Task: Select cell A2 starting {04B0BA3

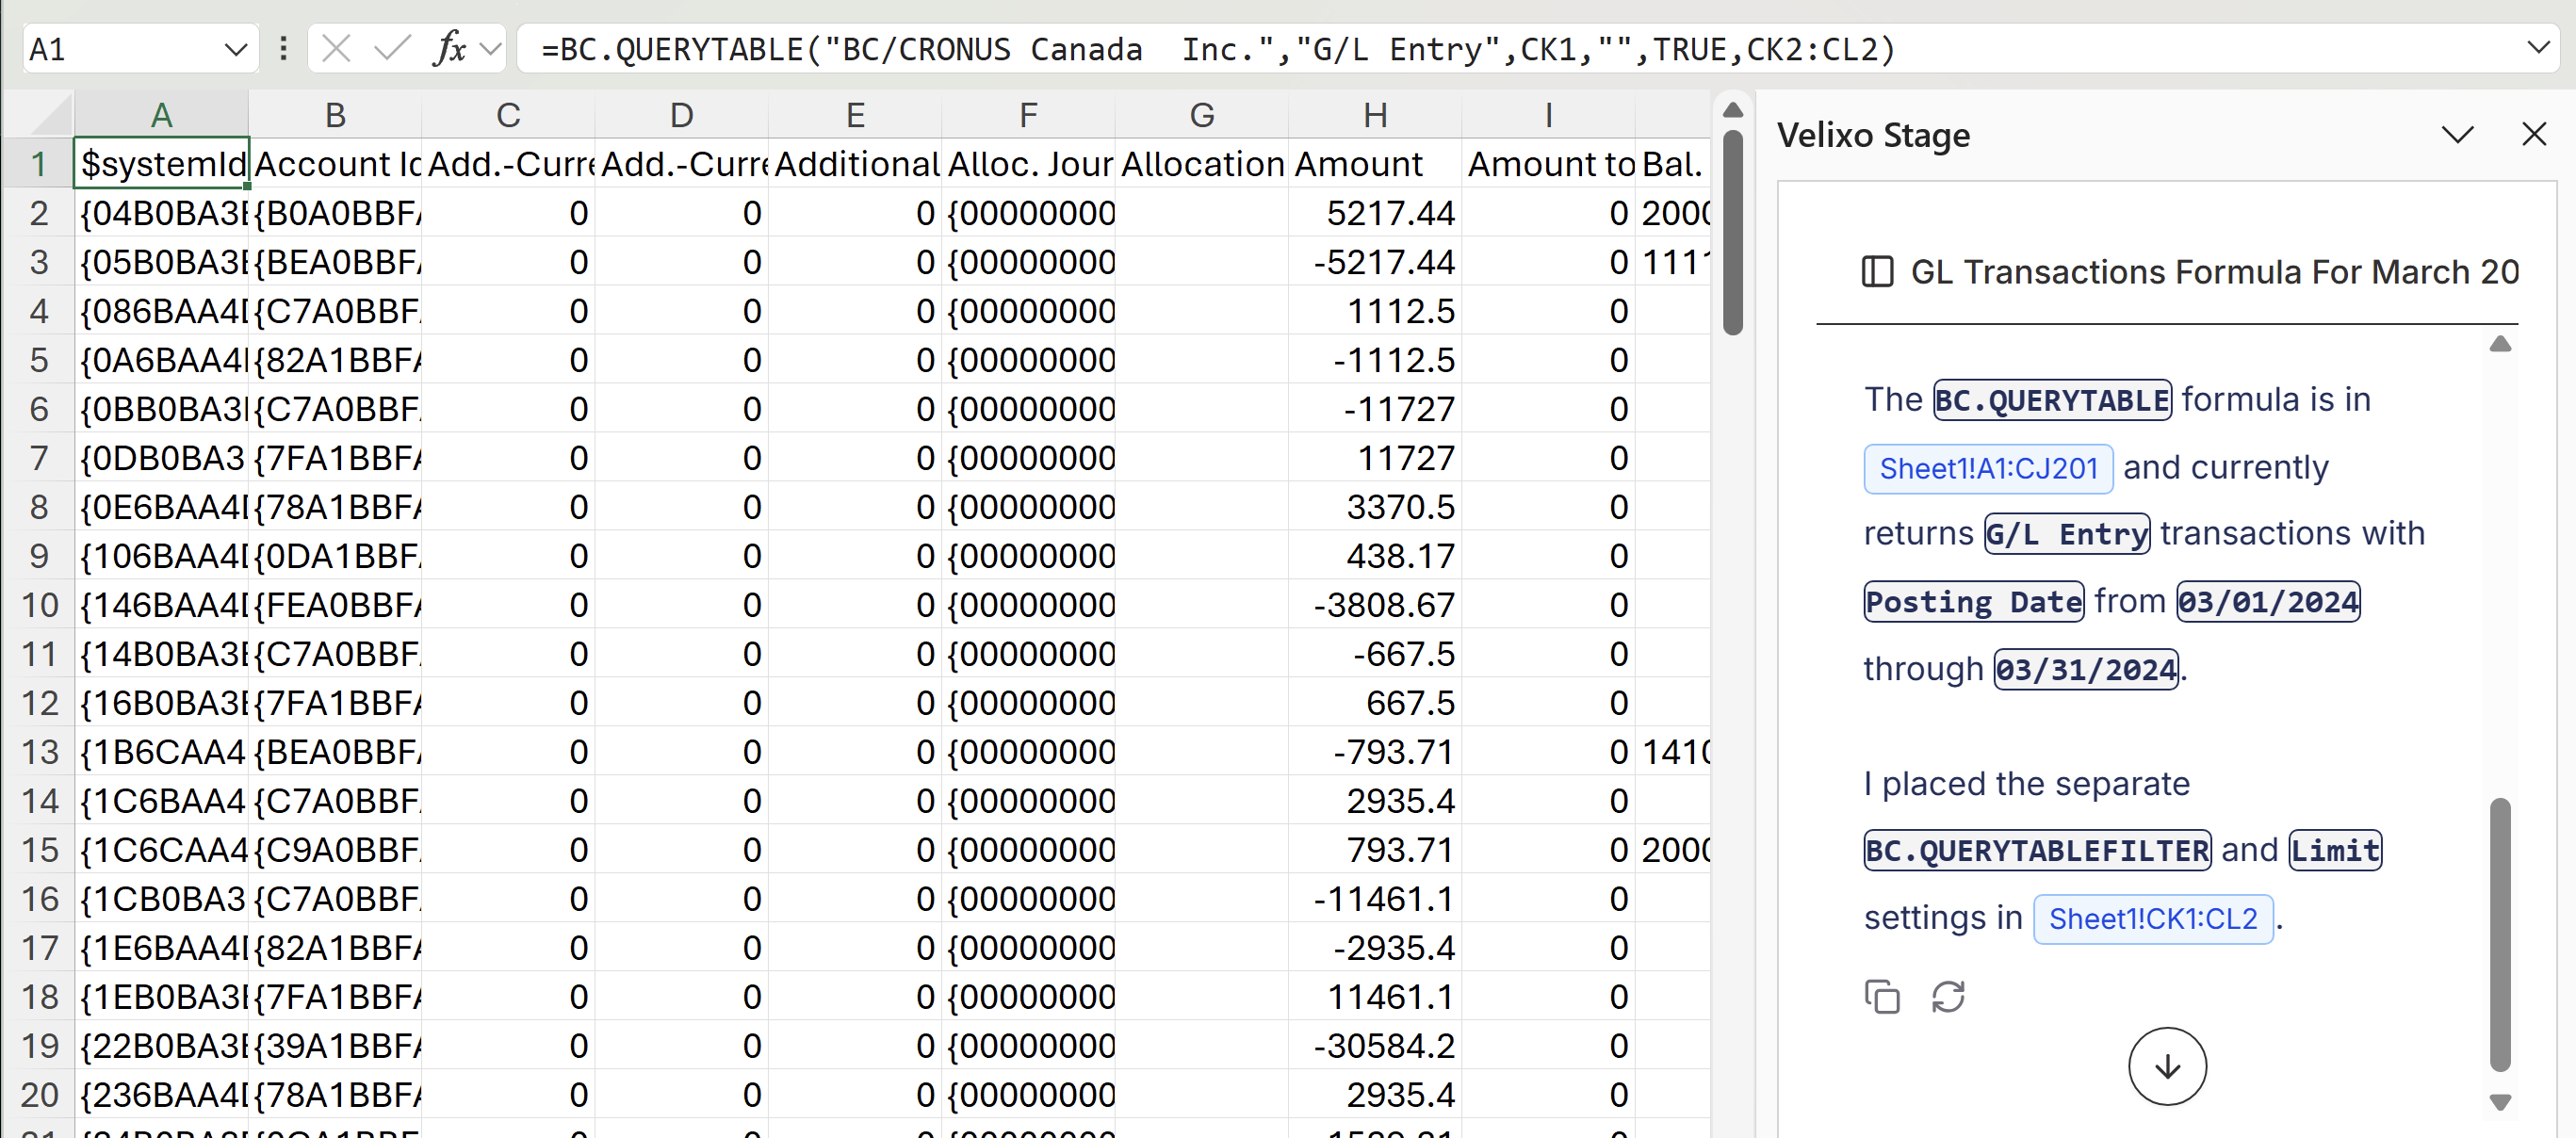Action: coord(161,212)
